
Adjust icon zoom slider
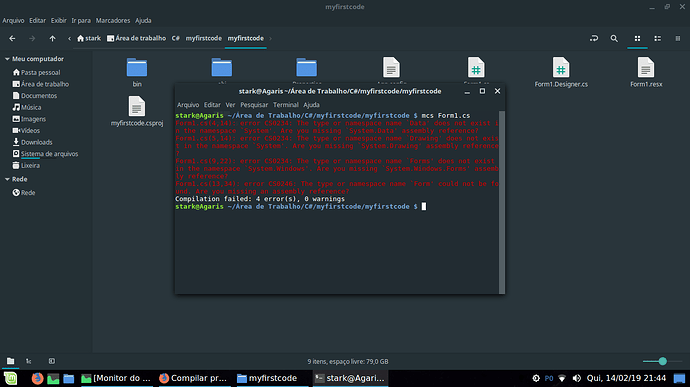pos(662,361)
